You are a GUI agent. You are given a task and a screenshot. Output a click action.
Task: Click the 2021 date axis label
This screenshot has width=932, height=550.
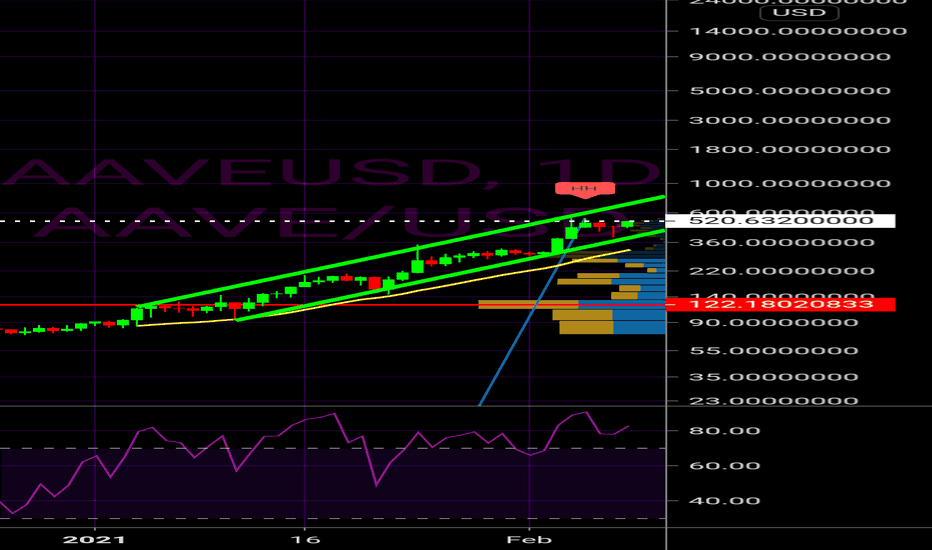94,539
